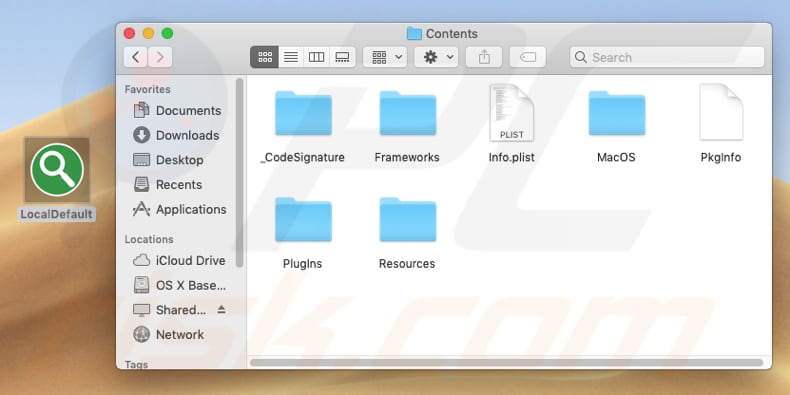Open the group-by arrangement dropdown
The width and height of the screenshot is (790, 395).
385,57
